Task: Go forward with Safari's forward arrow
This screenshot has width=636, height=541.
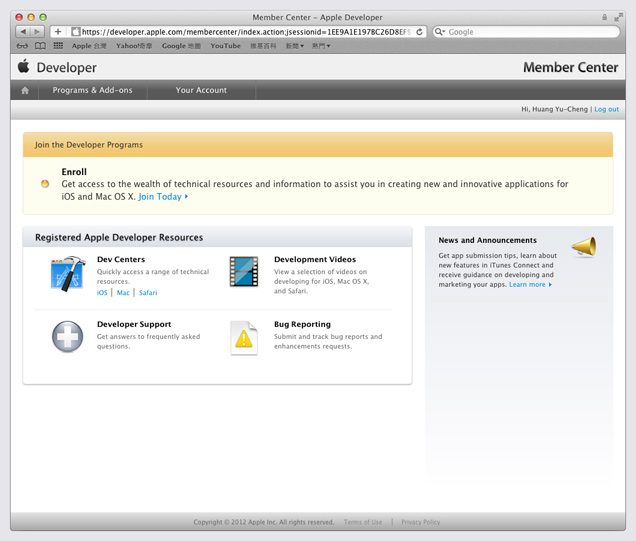Action: coord(37,32)
